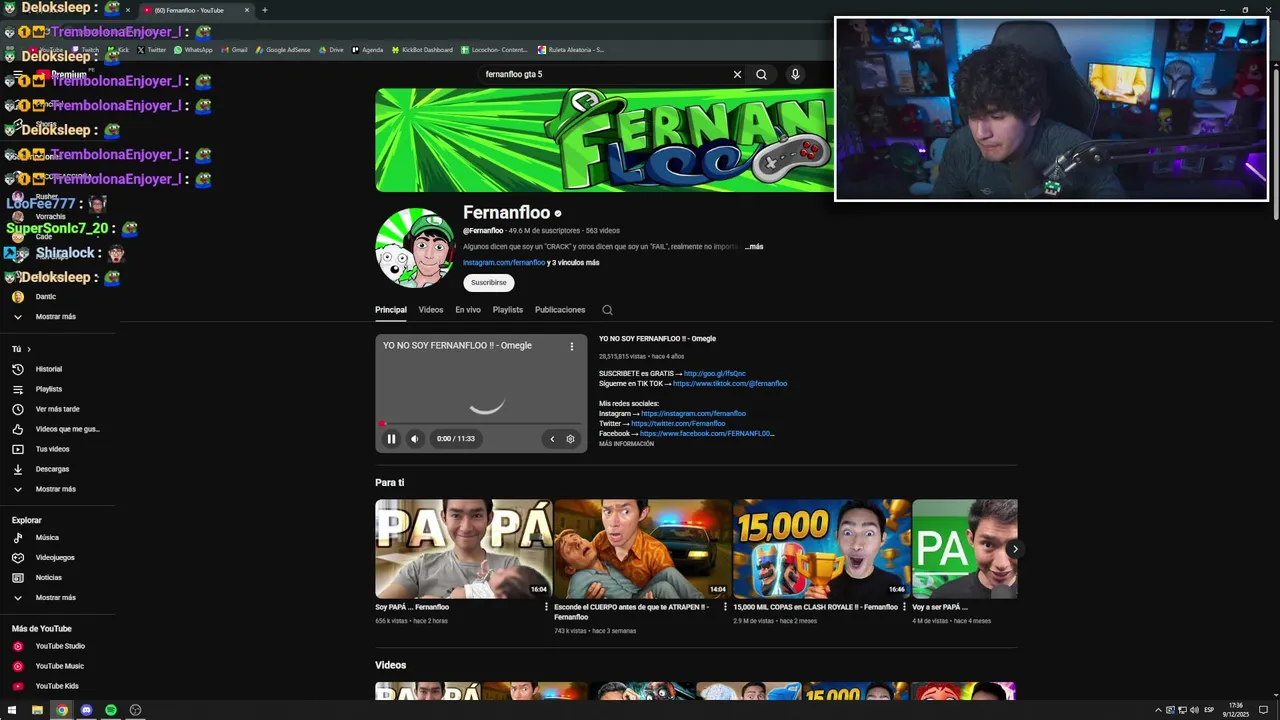This screenshot has width=1280, height=720.
Task: Search within the Fernanfloo channel
Action: (607, 310)
